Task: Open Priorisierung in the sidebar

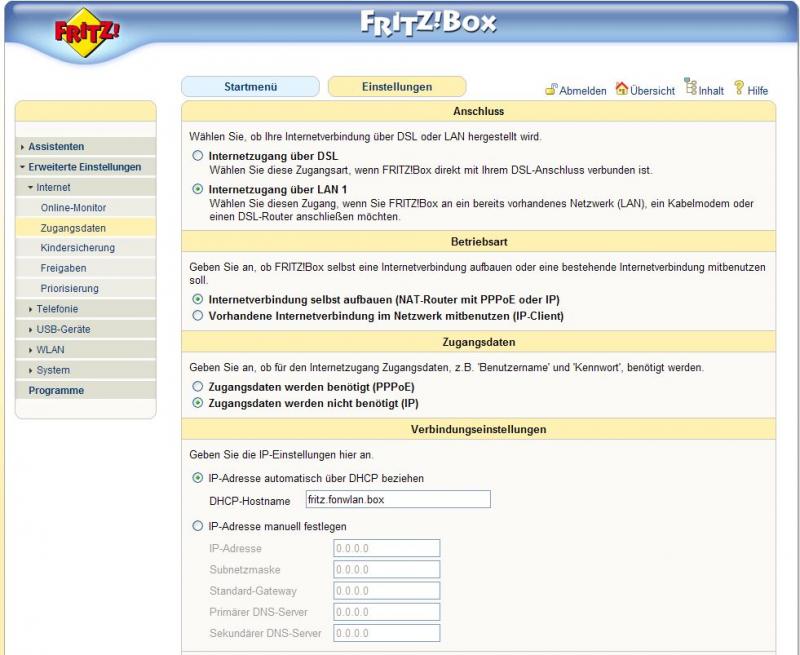Action: 86,288
